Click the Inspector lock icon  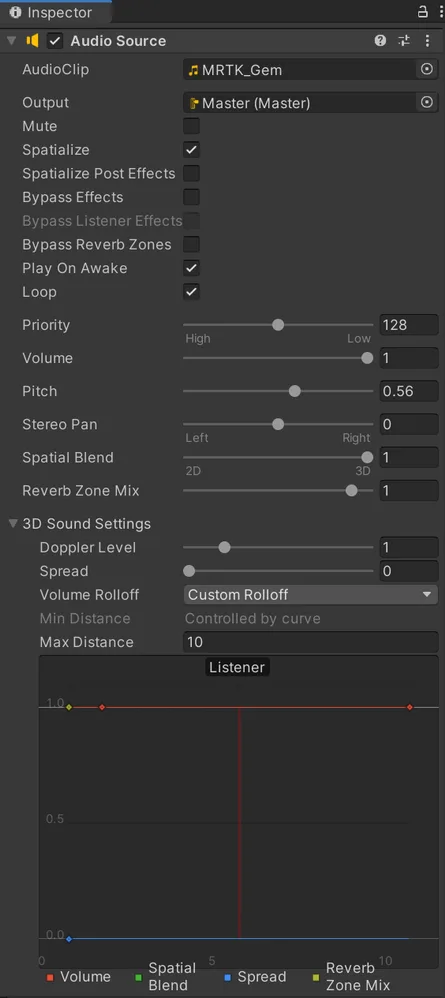pos(422,11)
